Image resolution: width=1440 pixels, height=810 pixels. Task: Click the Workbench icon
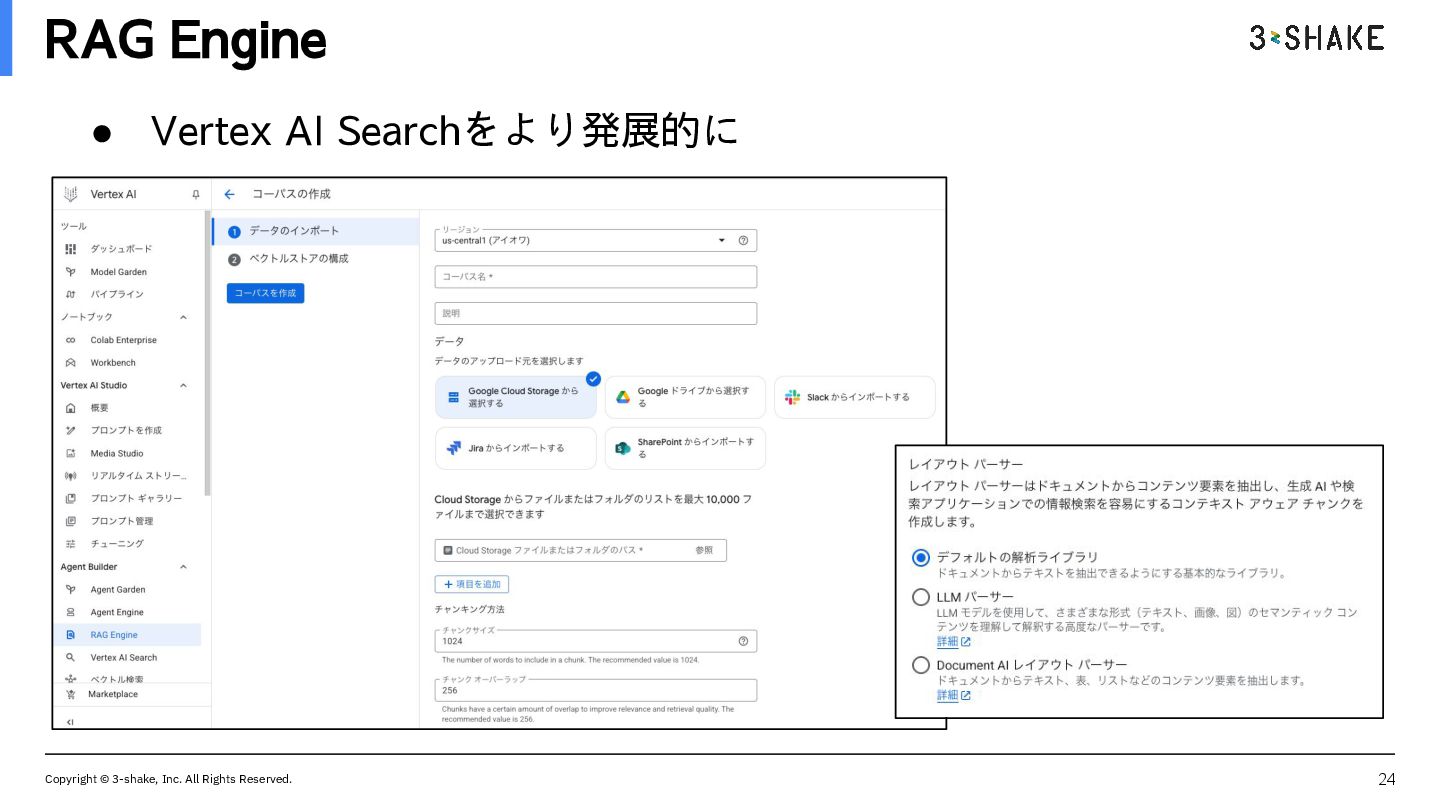(70, 363)
